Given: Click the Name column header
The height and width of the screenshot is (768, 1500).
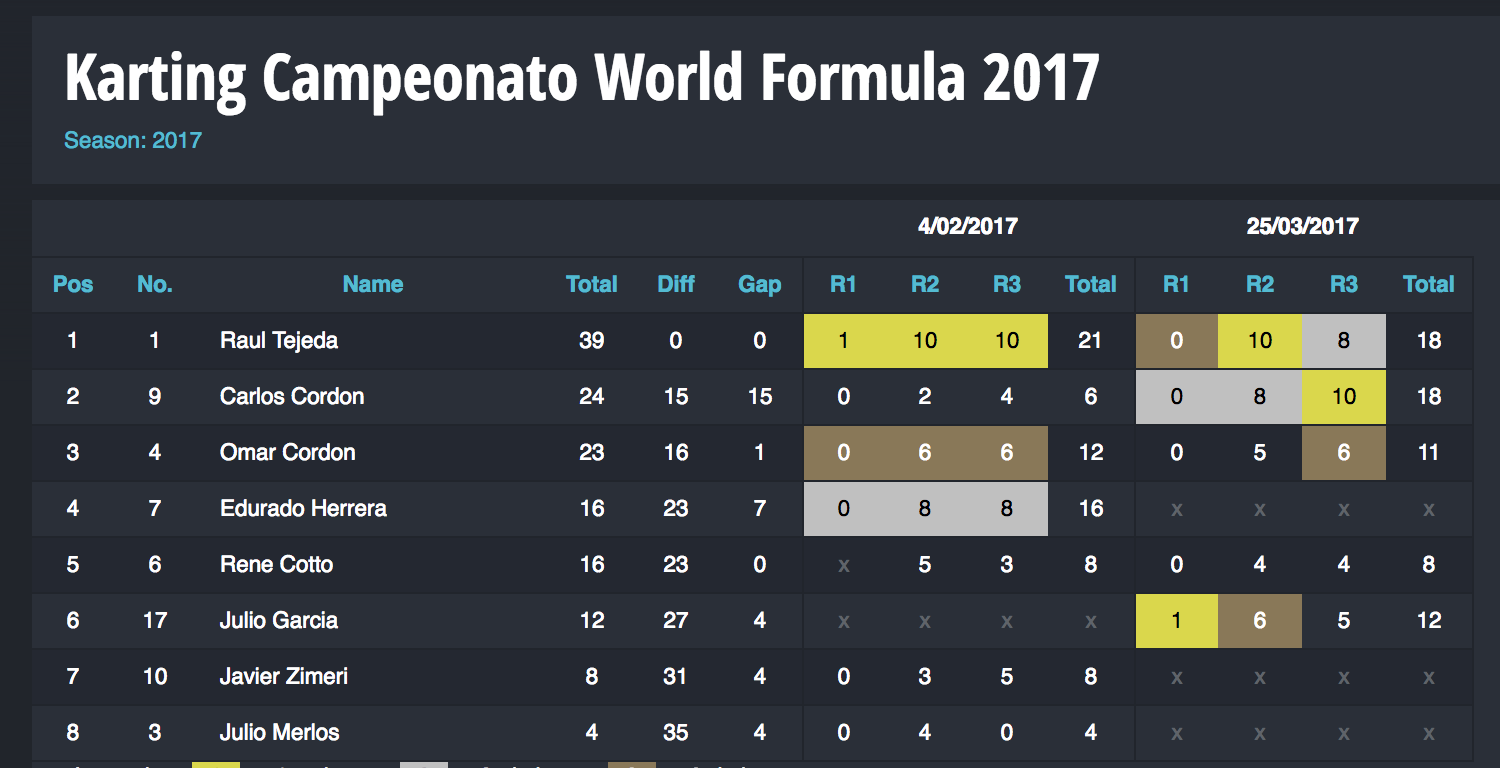Looking at the screenshot, I should coord(373,284).
